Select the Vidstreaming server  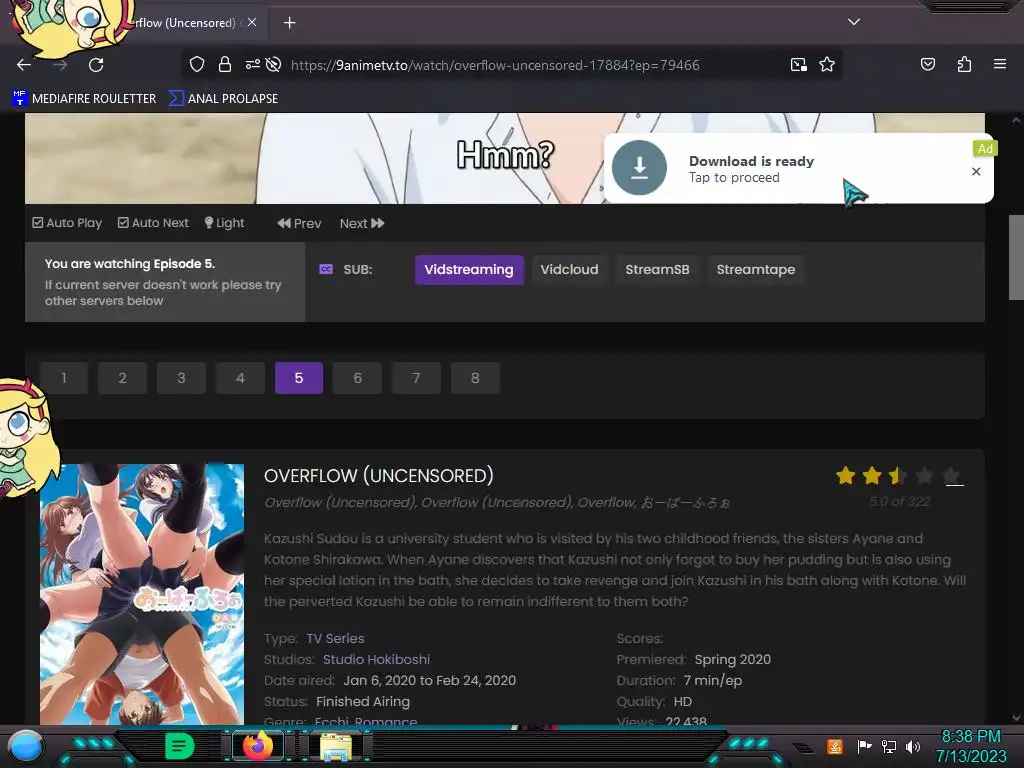pos(469,270)
